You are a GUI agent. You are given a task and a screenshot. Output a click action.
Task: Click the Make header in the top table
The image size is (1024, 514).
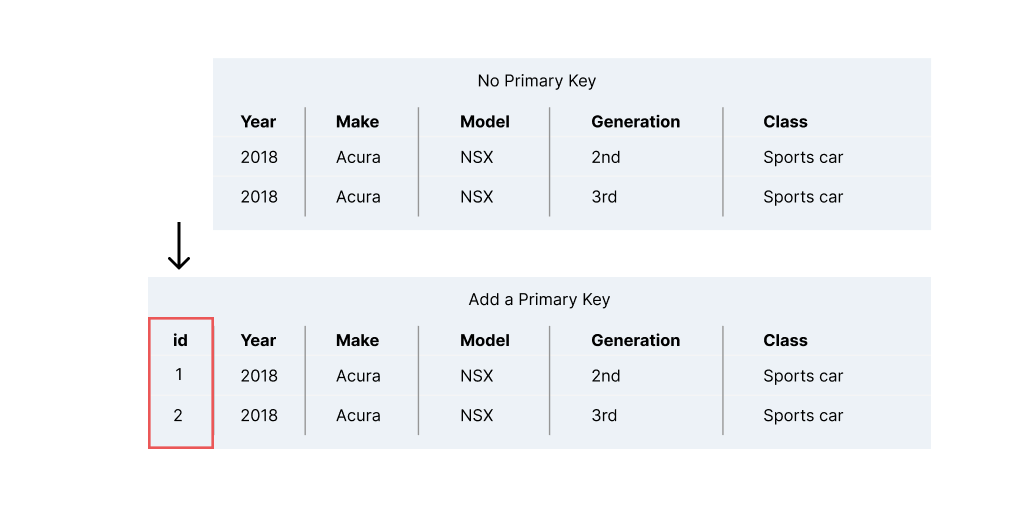coord(357,122)
